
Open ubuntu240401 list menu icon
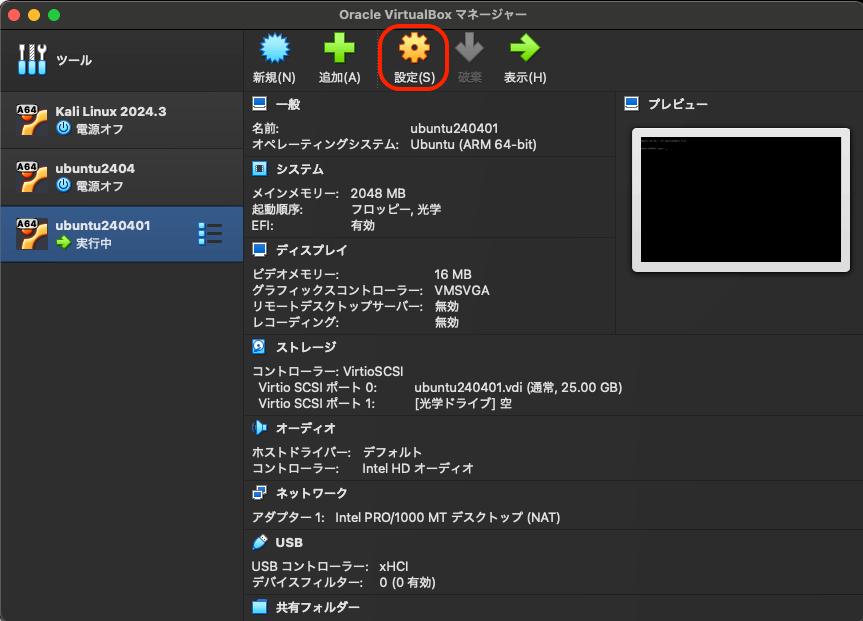(x=210, y=234)
